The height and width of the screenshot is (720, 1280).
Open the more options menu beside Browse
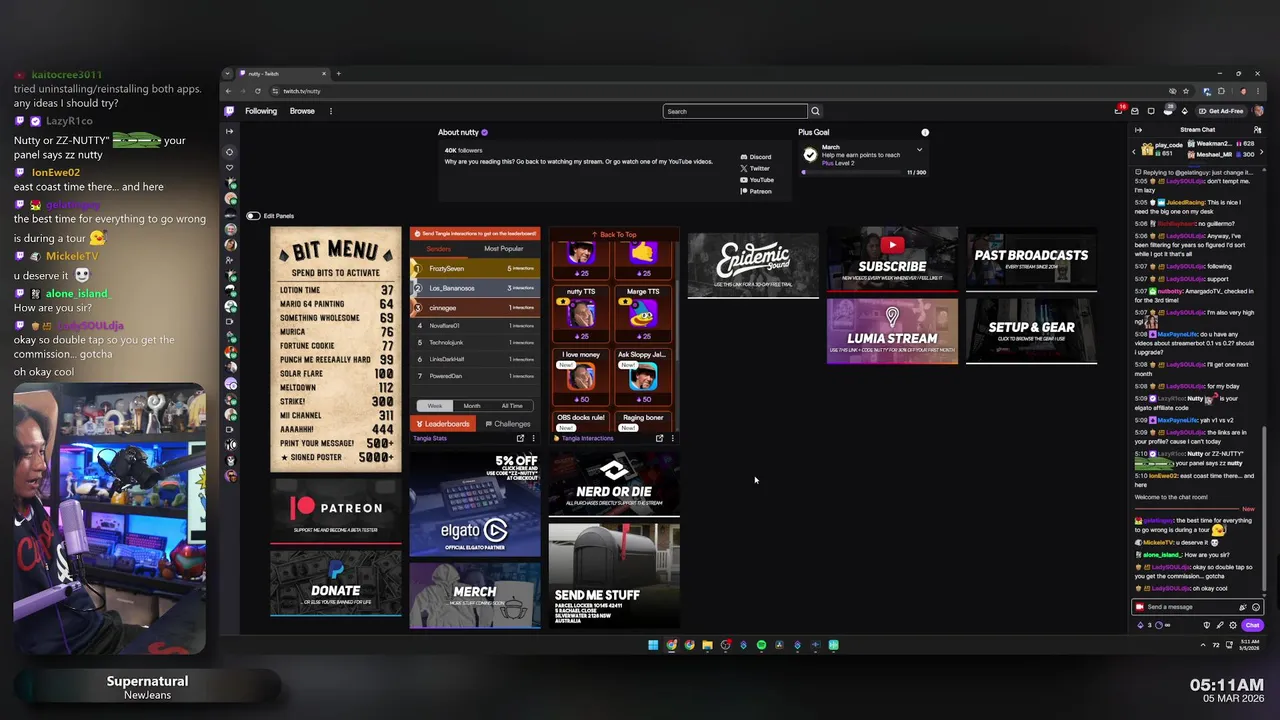(330, 111)
